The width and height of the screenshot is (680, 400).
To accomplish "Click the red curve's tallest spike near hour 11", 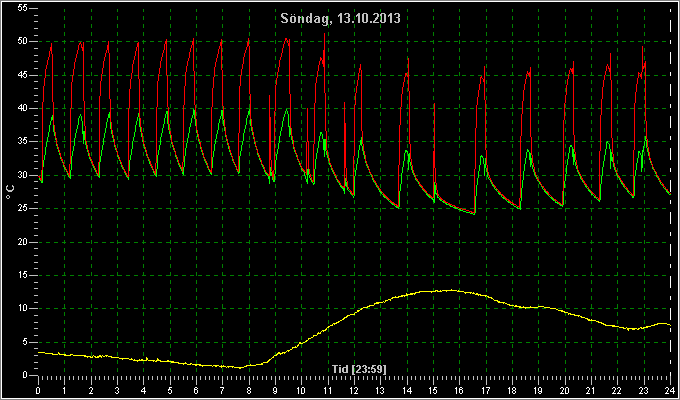I will 324,35.
